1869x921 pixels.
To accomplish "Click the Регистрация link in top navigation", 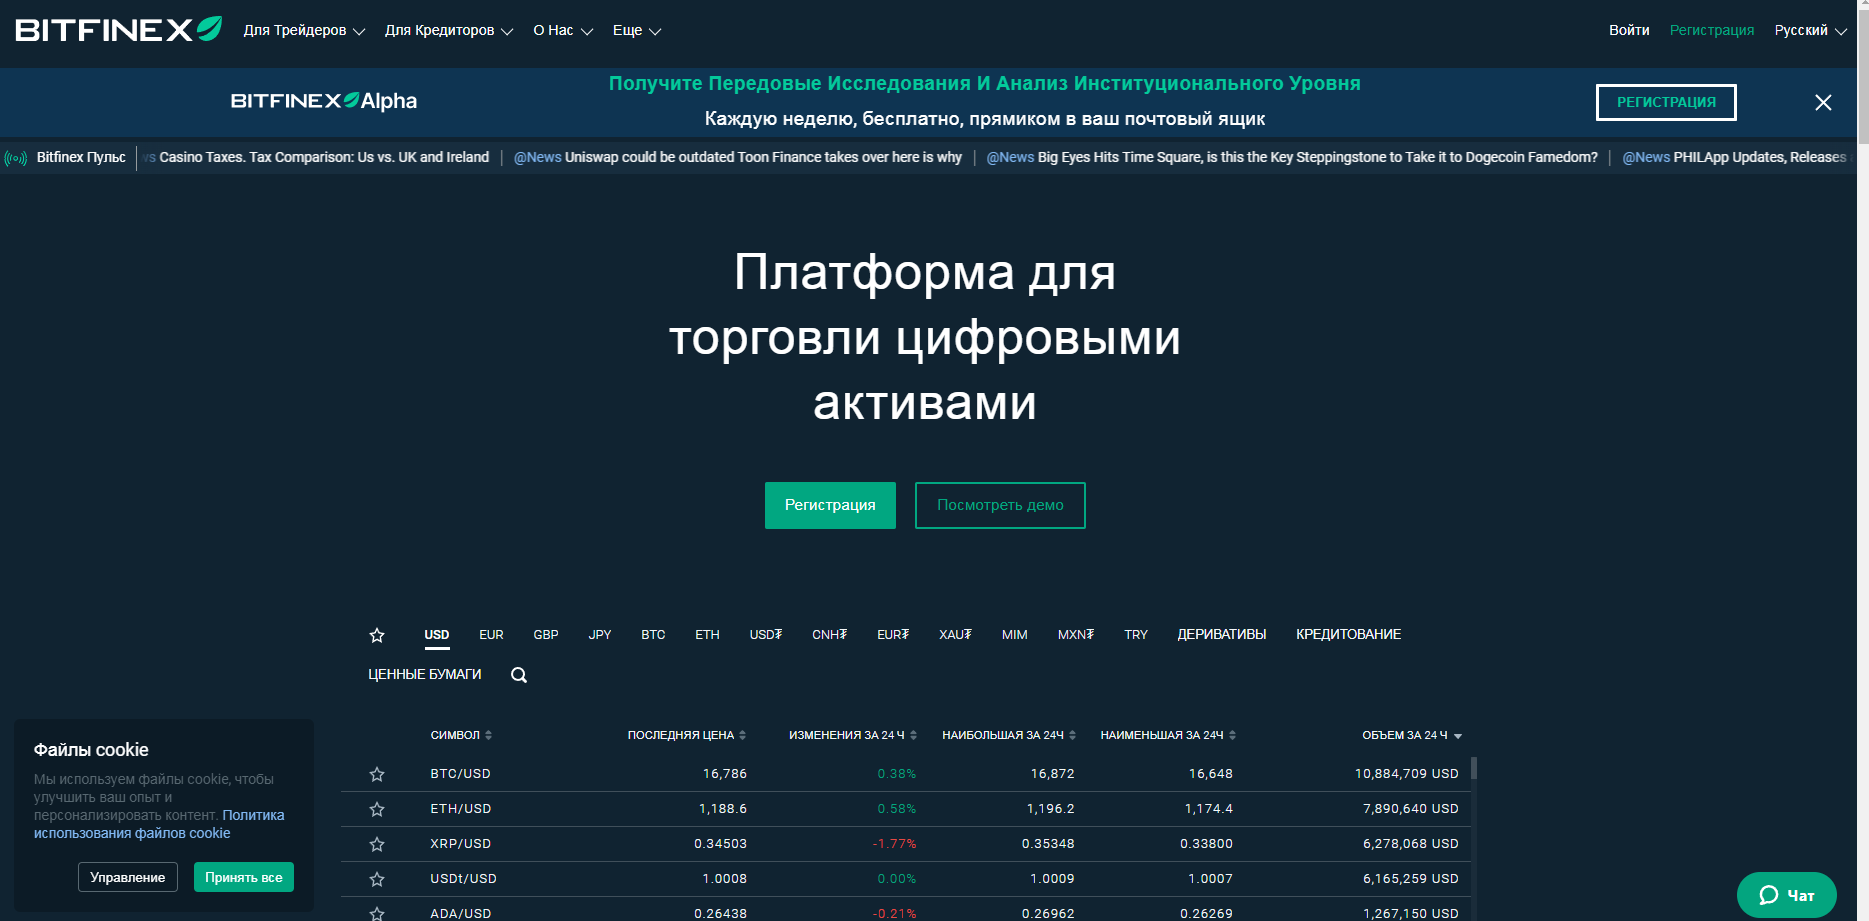I will pos(1712,31).
